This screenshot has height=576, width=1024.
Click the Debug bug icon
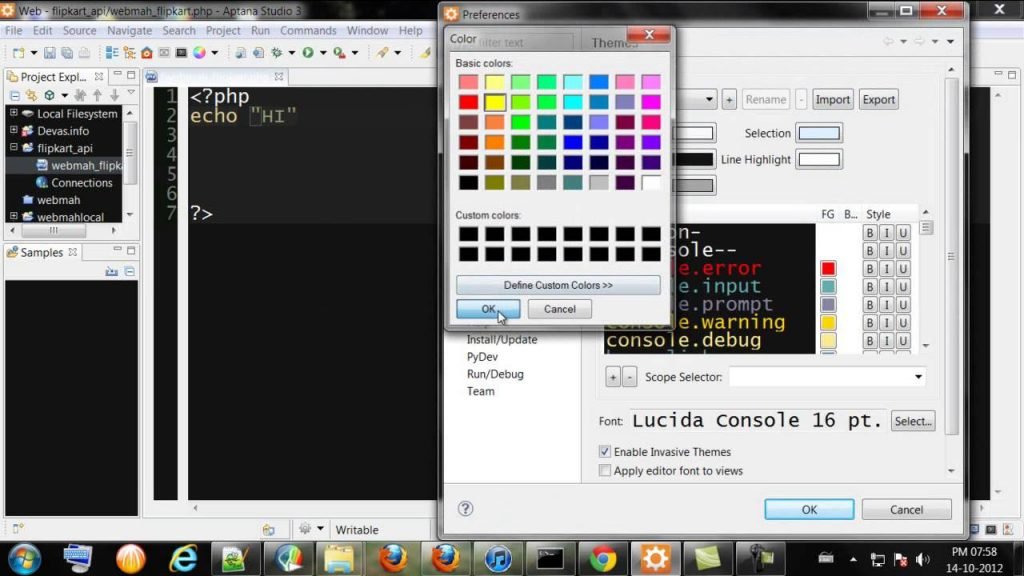coord(277,53)
